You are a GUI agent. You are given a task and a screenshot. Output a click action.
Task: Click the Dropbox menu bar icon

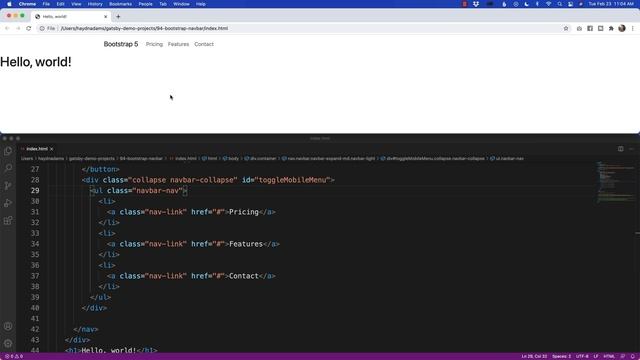point(476,4)
